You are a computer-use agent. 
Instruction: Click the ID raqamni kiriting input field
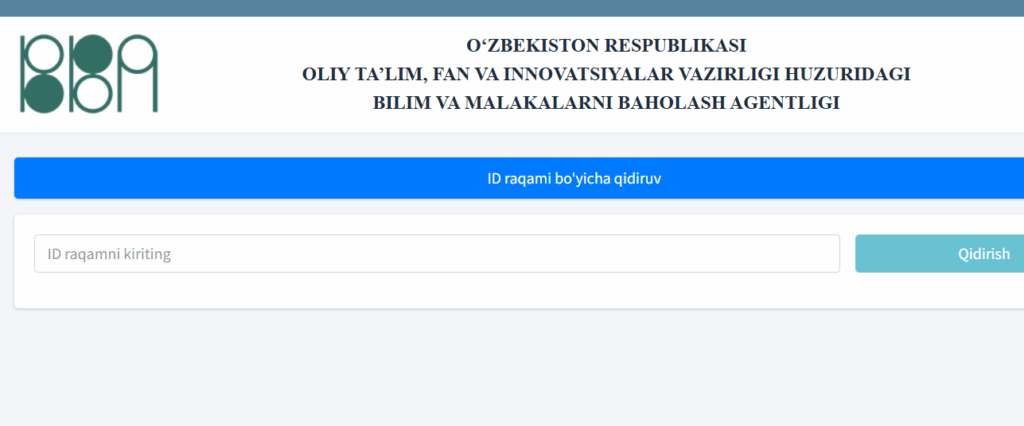click(437, 254)
